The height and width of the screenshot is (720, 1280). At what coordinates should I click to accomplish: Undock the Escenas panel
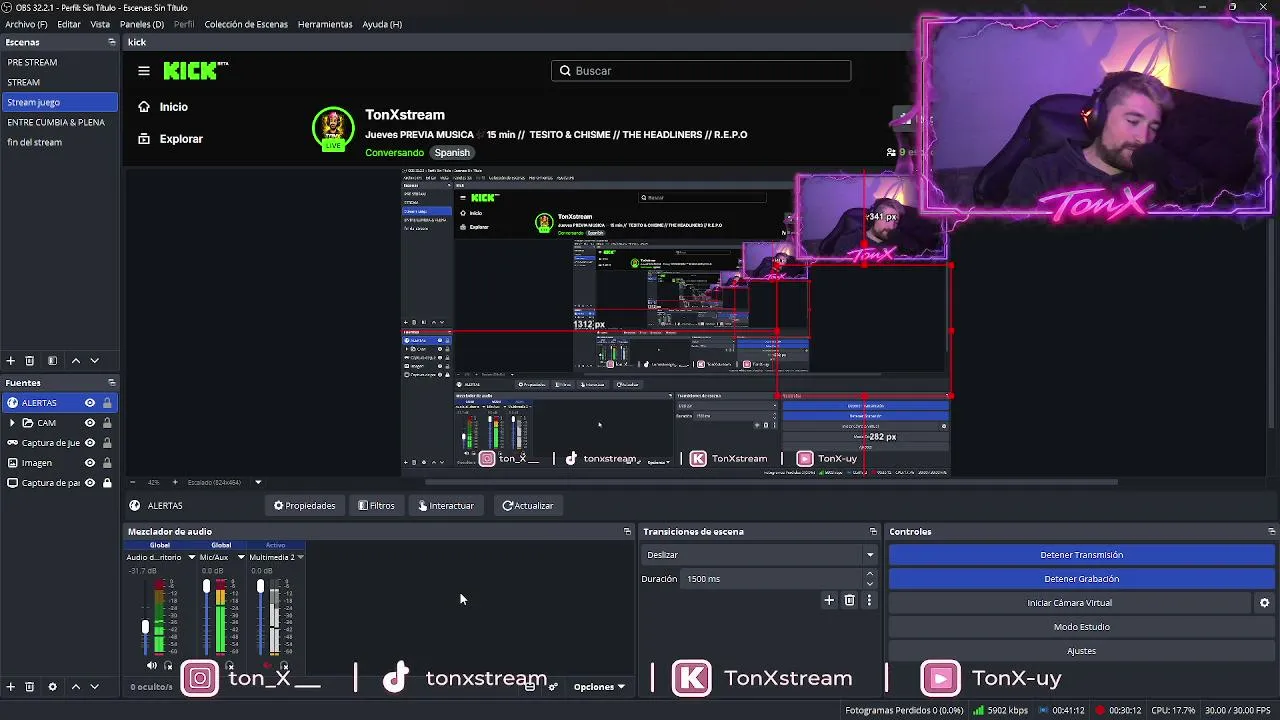coord(112,42)
